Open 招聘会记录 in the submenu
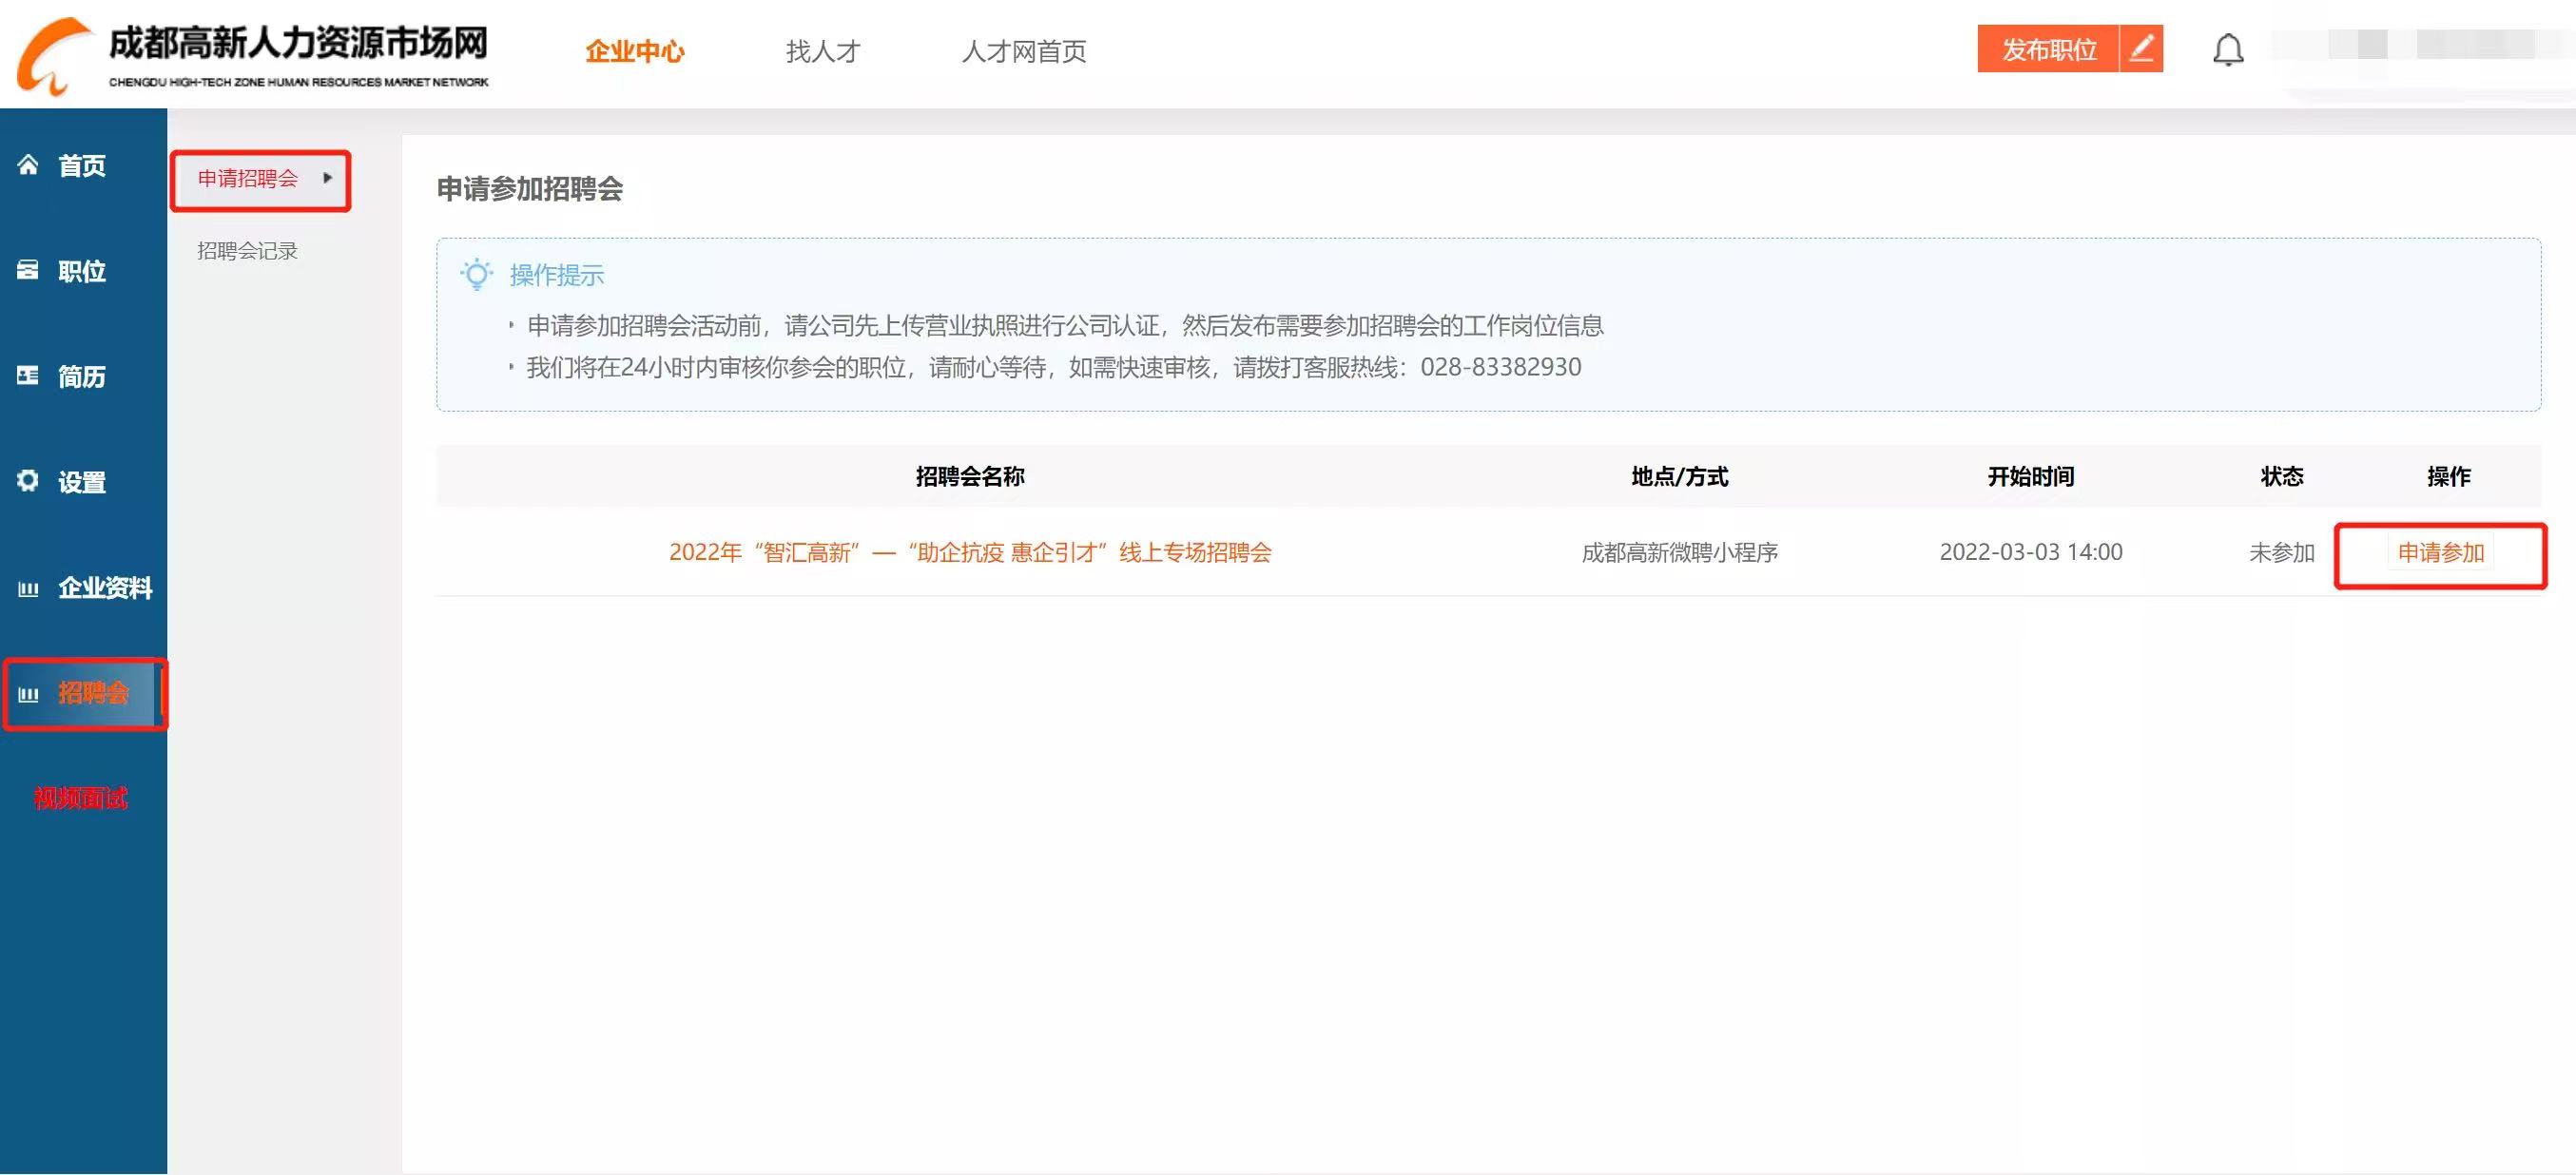 point(247,251)
